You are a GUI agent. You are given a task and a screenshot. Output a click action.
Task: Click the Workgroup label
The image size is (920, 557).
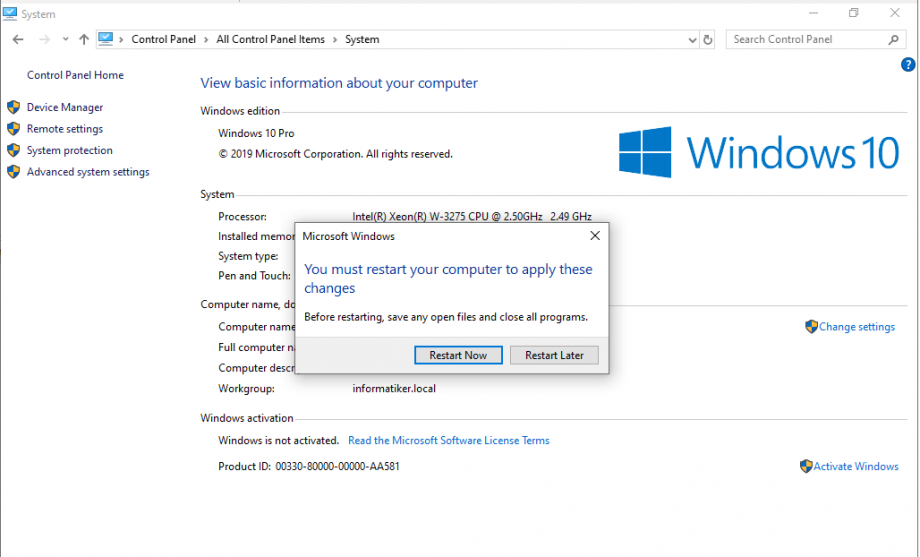tap(246, 389)
